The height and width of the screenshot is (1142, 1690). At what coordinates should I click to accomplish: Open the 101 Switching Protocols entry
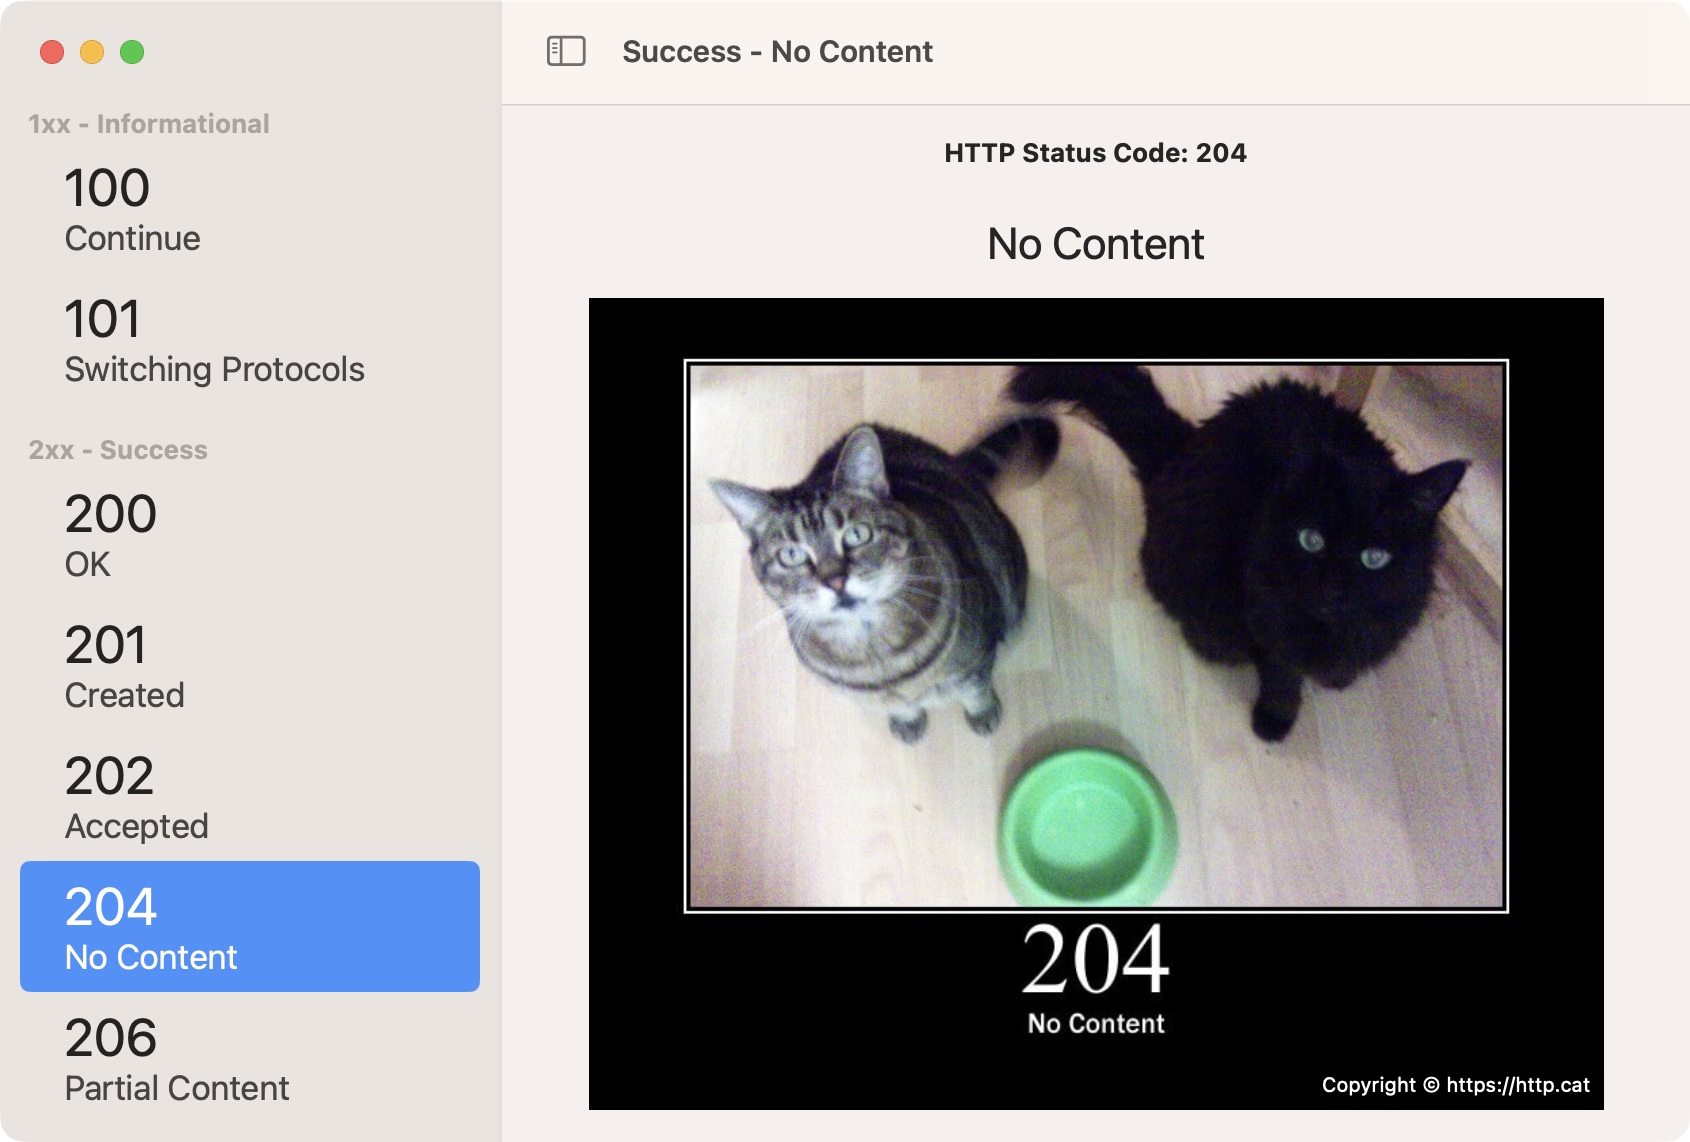[250, 341]
